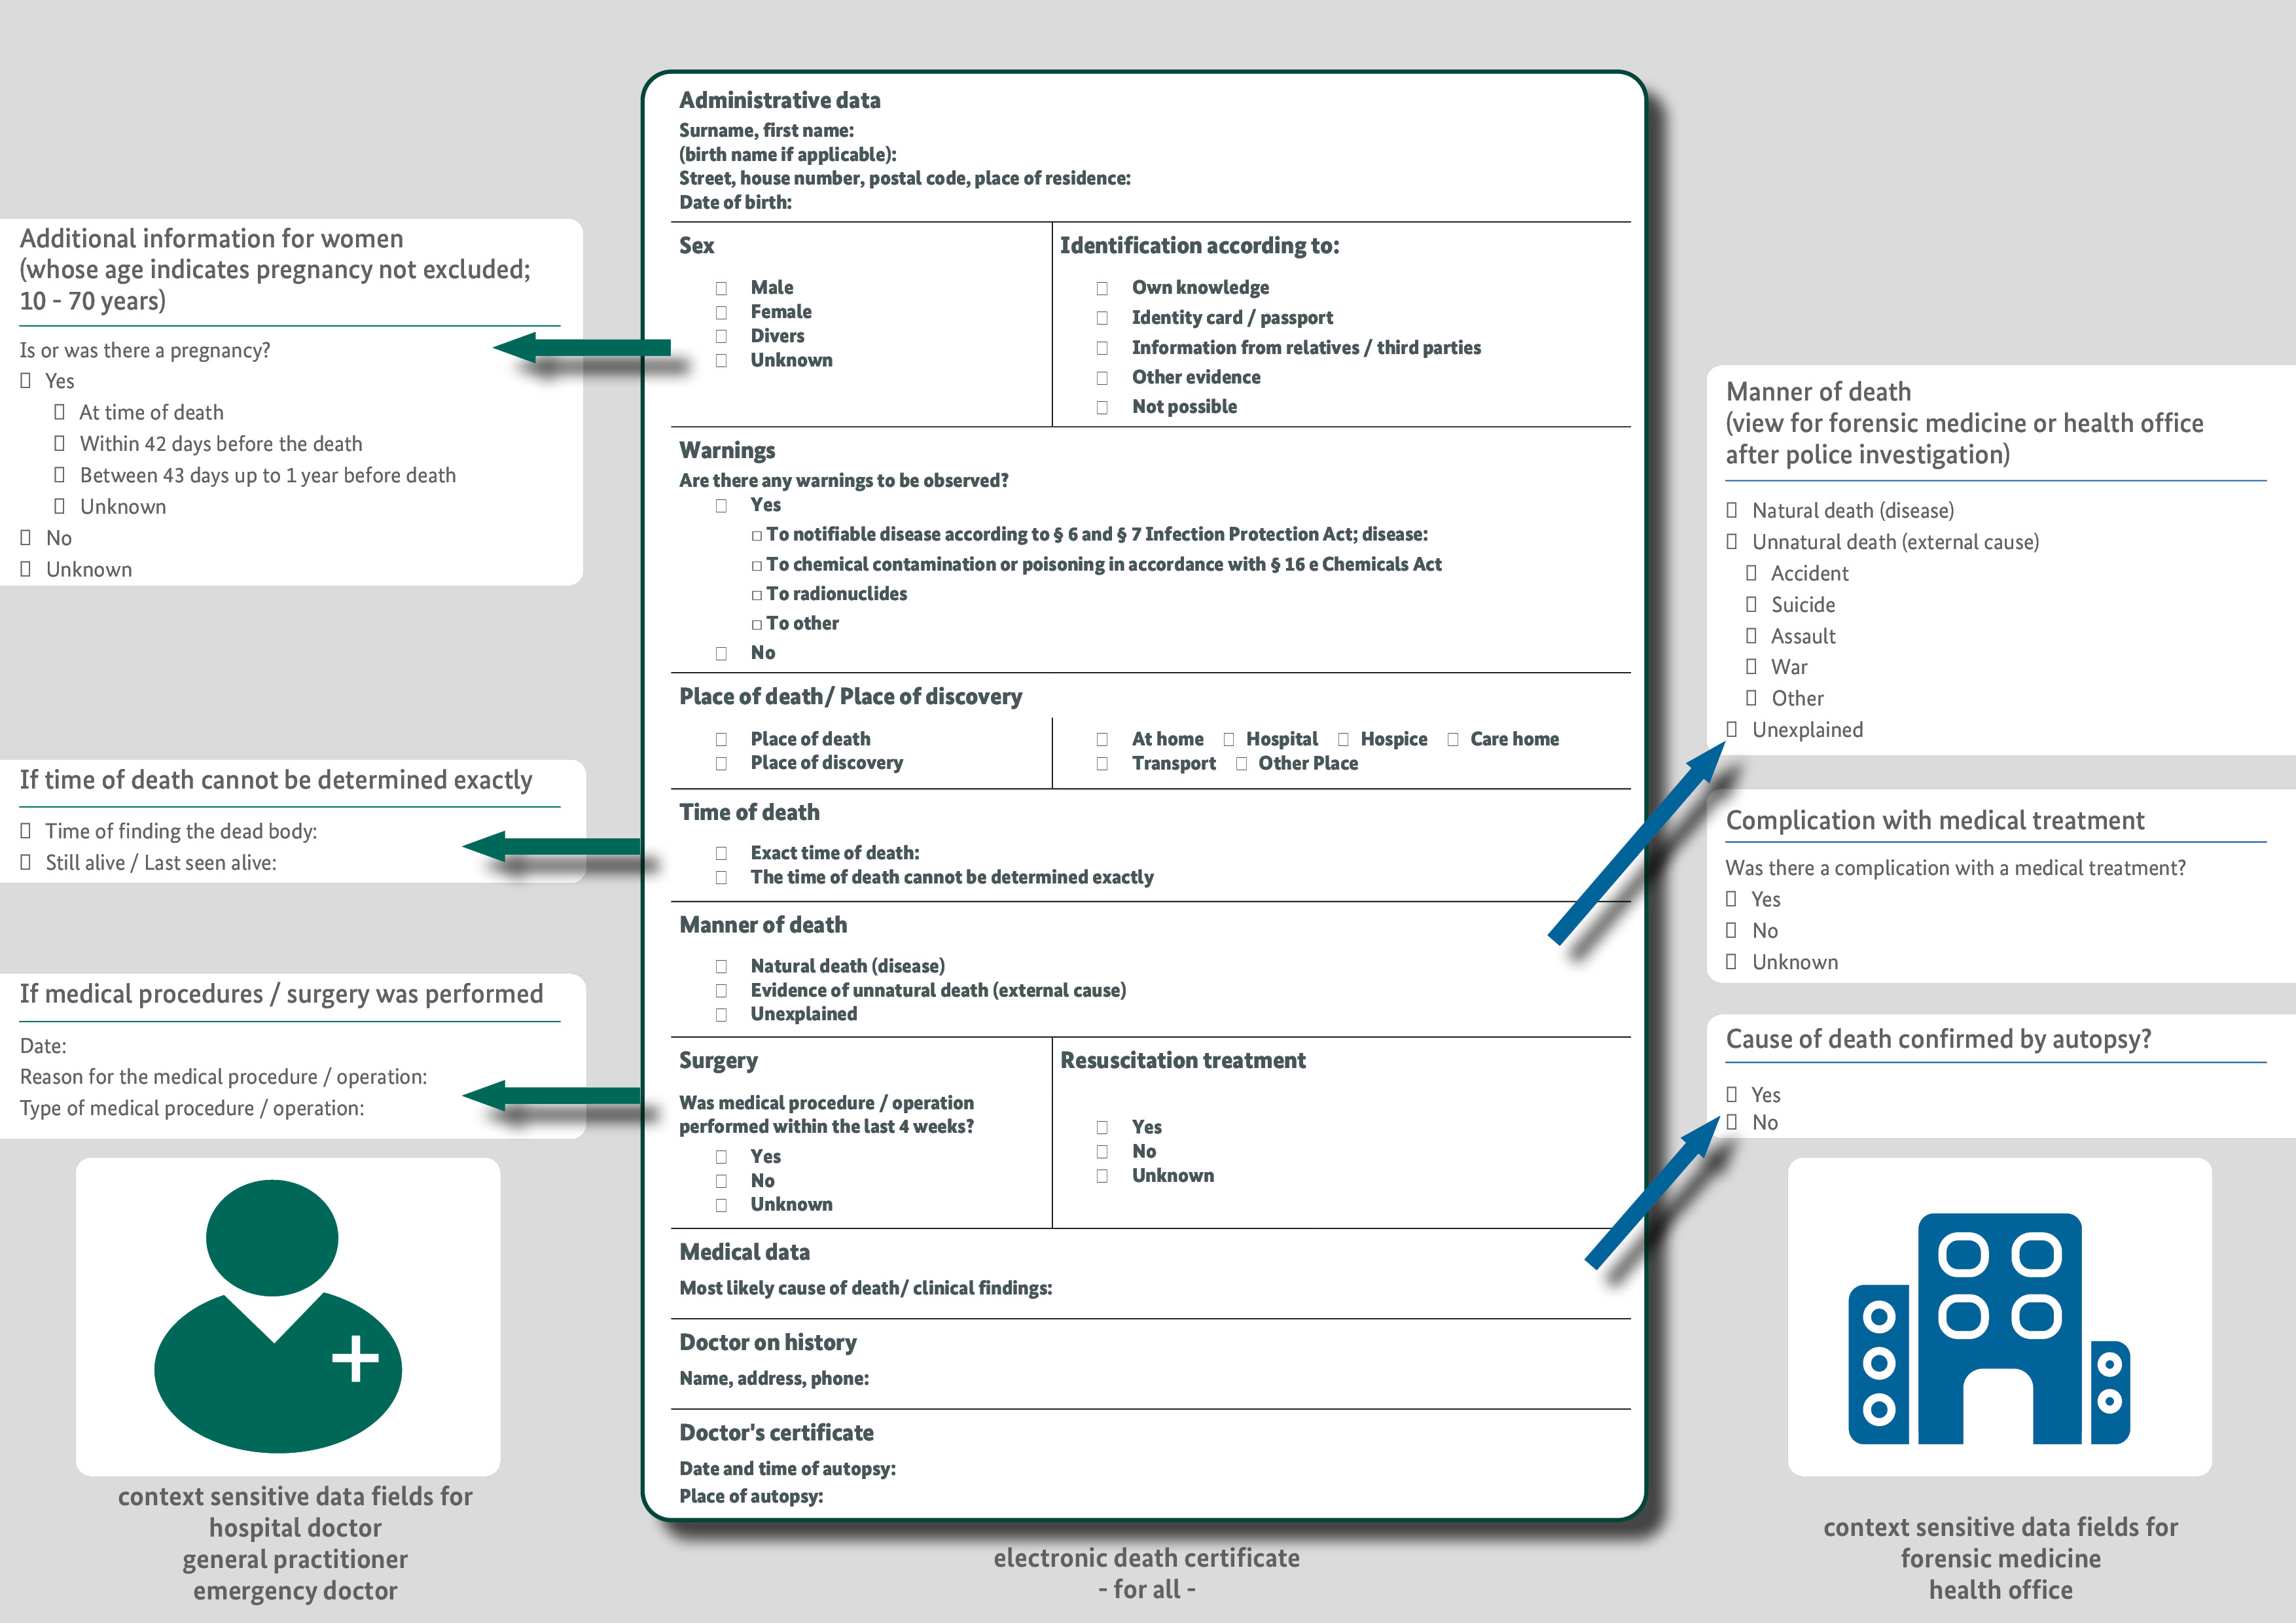Select Exact time of death checkbox

coord(721,853)
